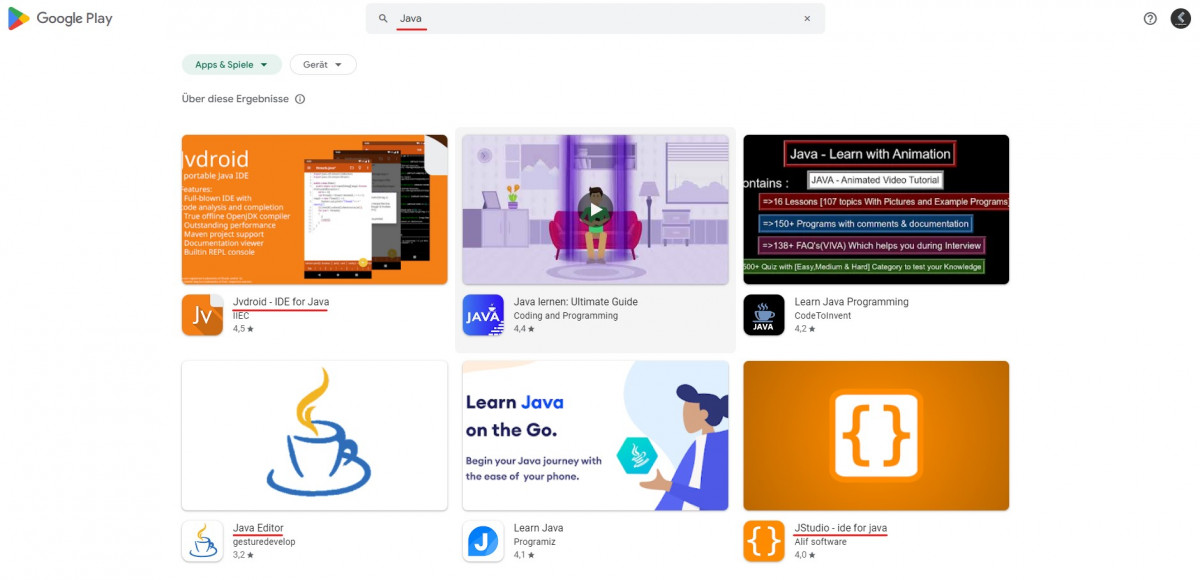Click the Learn Java Programming app icon
Image resolution: width=1200 pixels, height=580 pixels.
(x=764, y=315)
